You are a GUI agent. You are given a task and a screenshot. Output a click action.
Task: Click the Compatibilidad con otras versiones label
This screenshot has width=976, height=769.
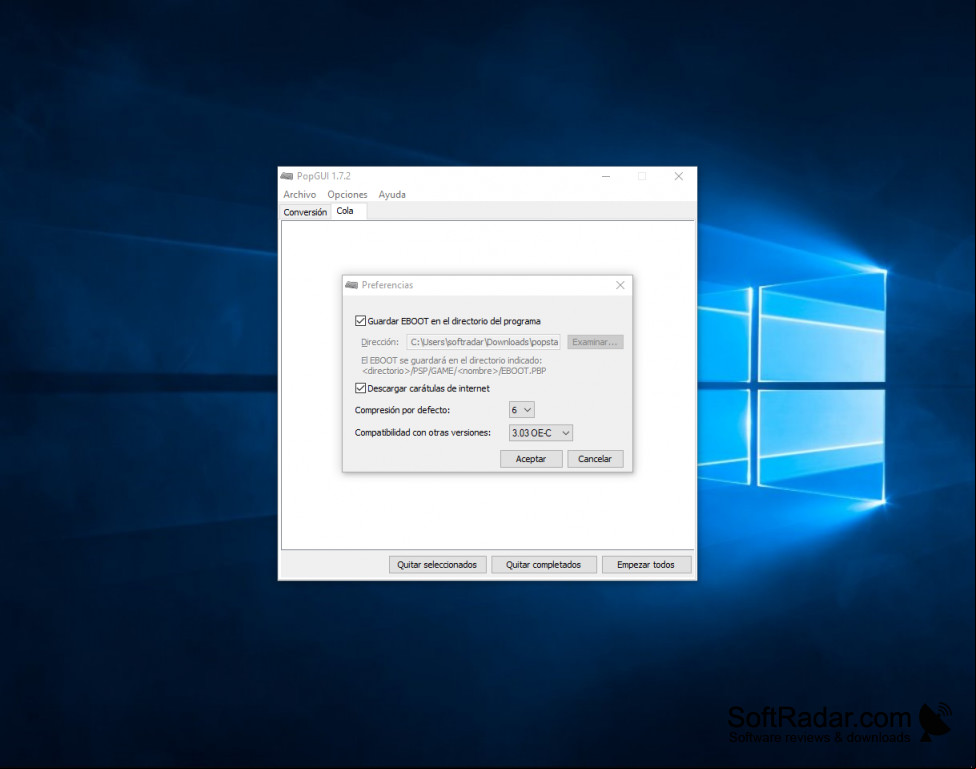tap(423, 433)
